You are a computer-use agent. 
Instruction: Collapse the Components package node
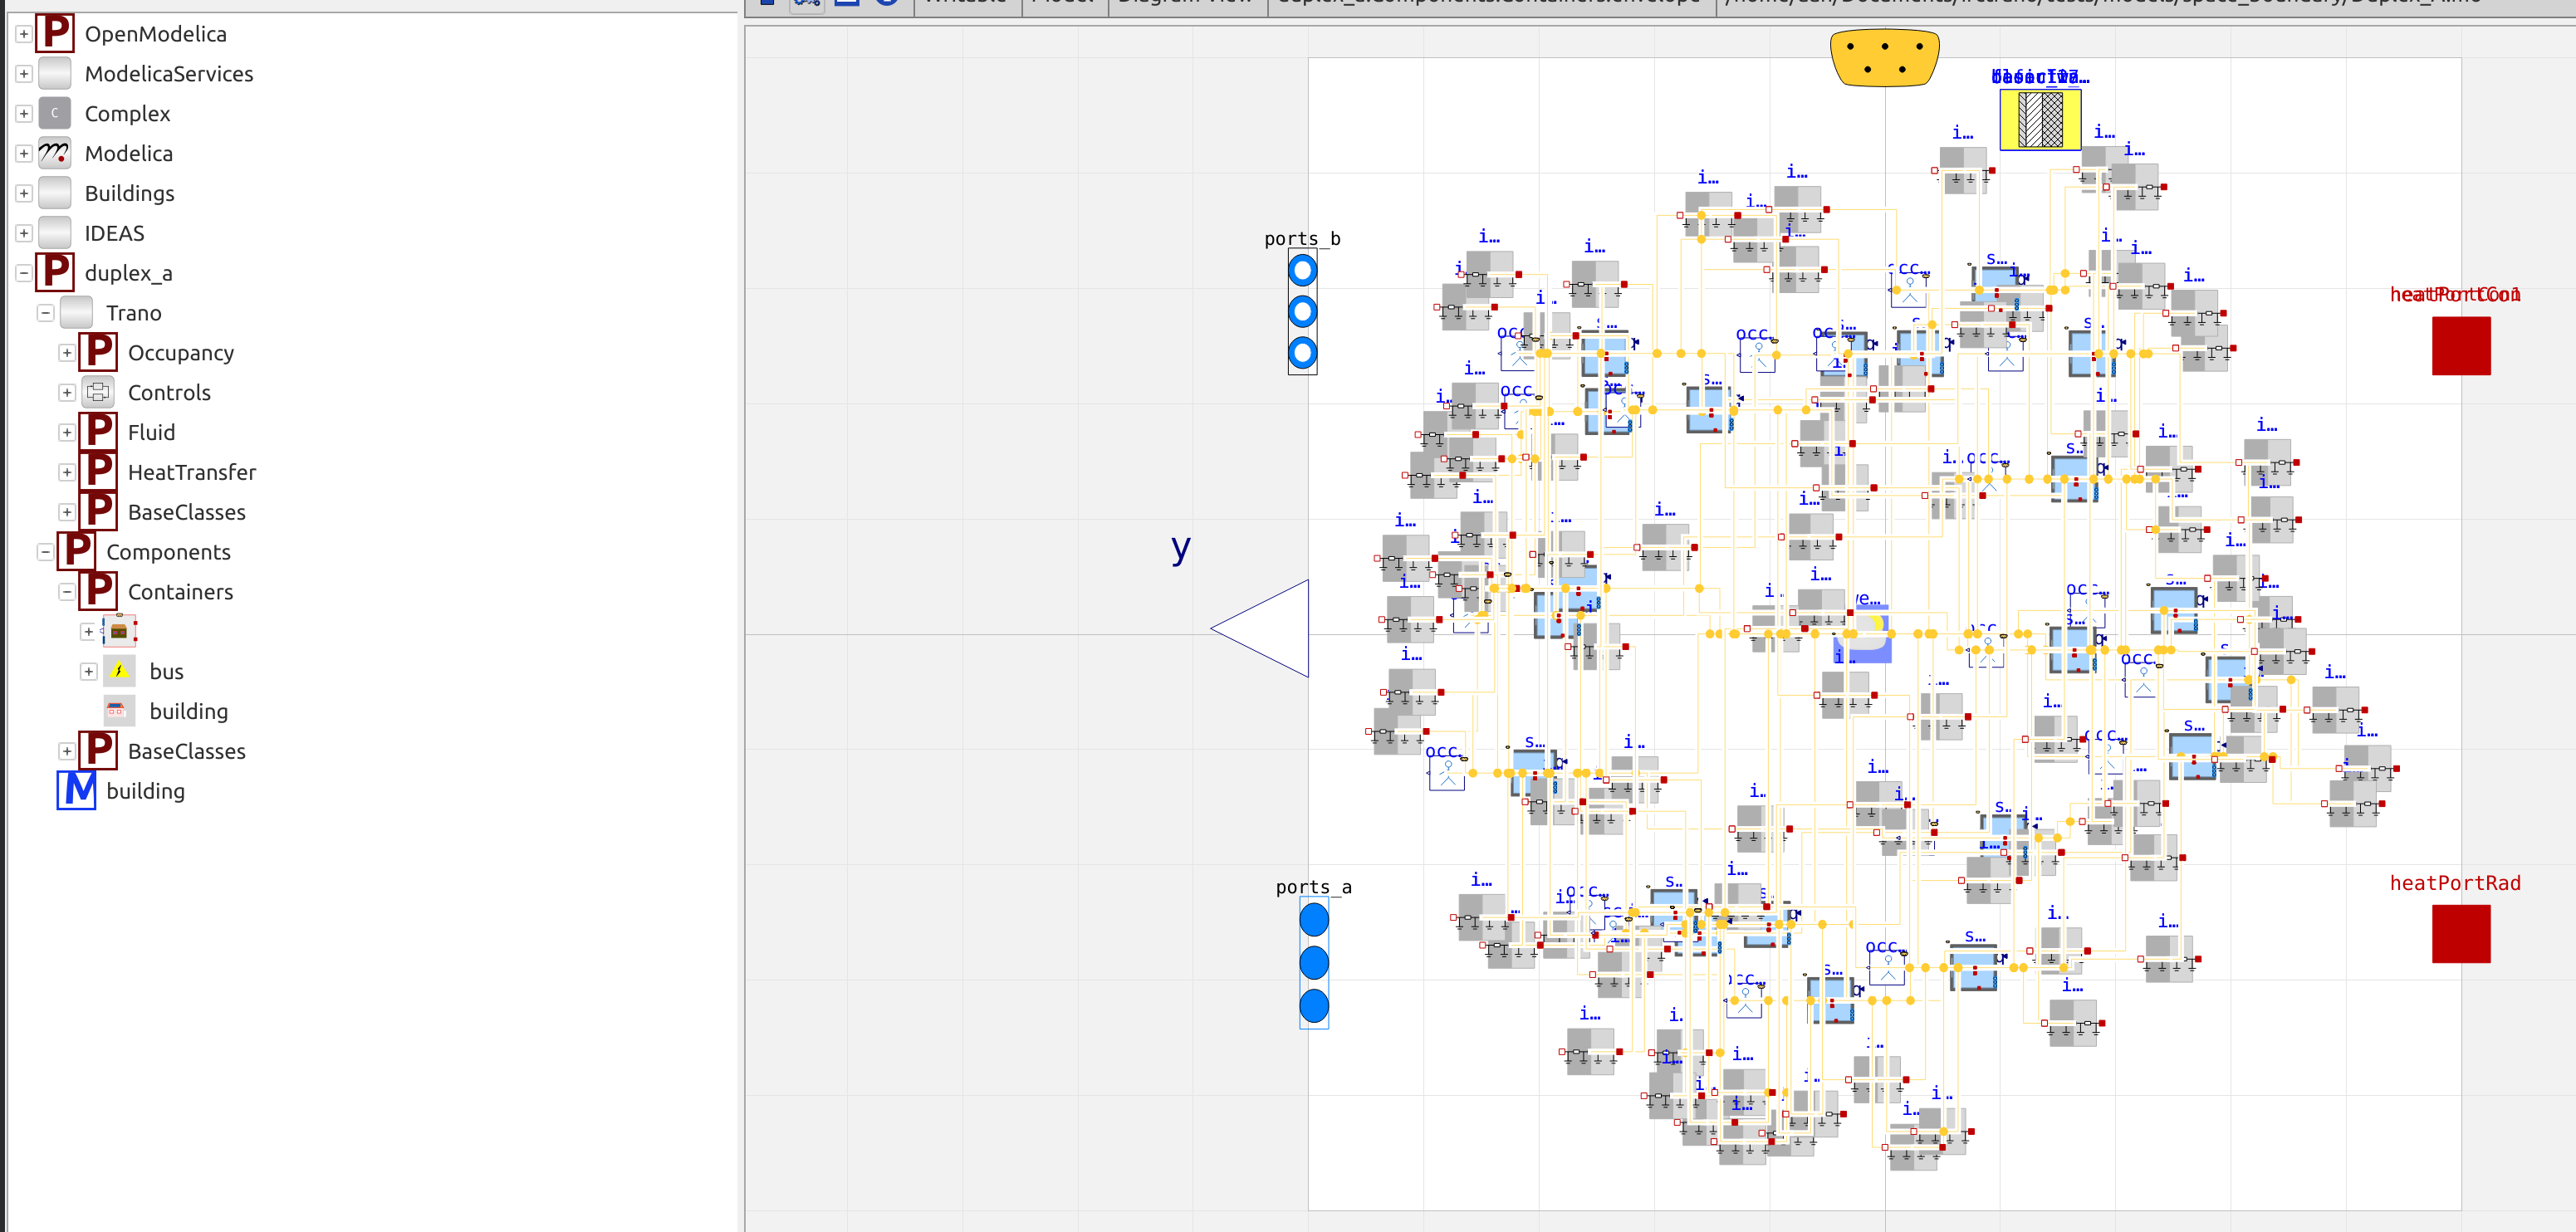pyautogui.click(x=45, y=552)
